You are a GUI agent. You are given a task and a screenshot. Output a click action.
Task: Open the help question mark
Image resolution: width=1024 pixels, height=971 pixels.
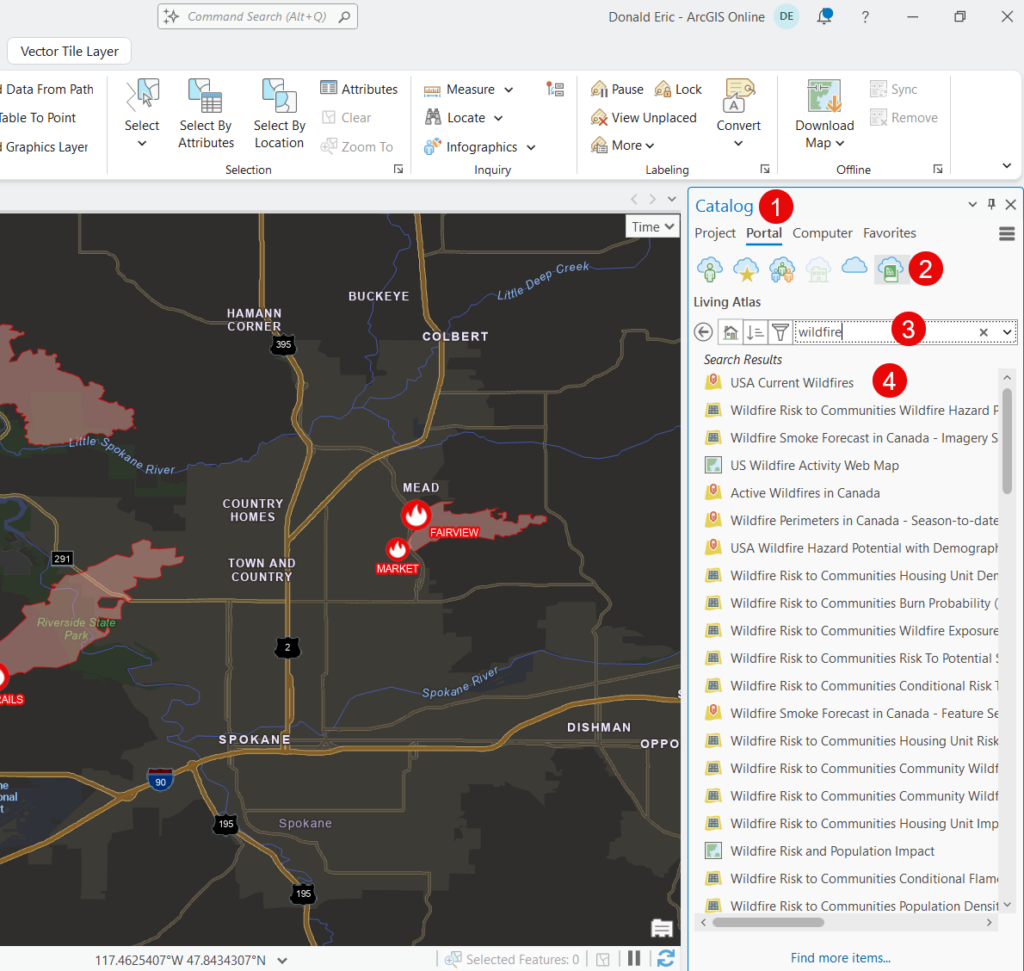(865, 17)
